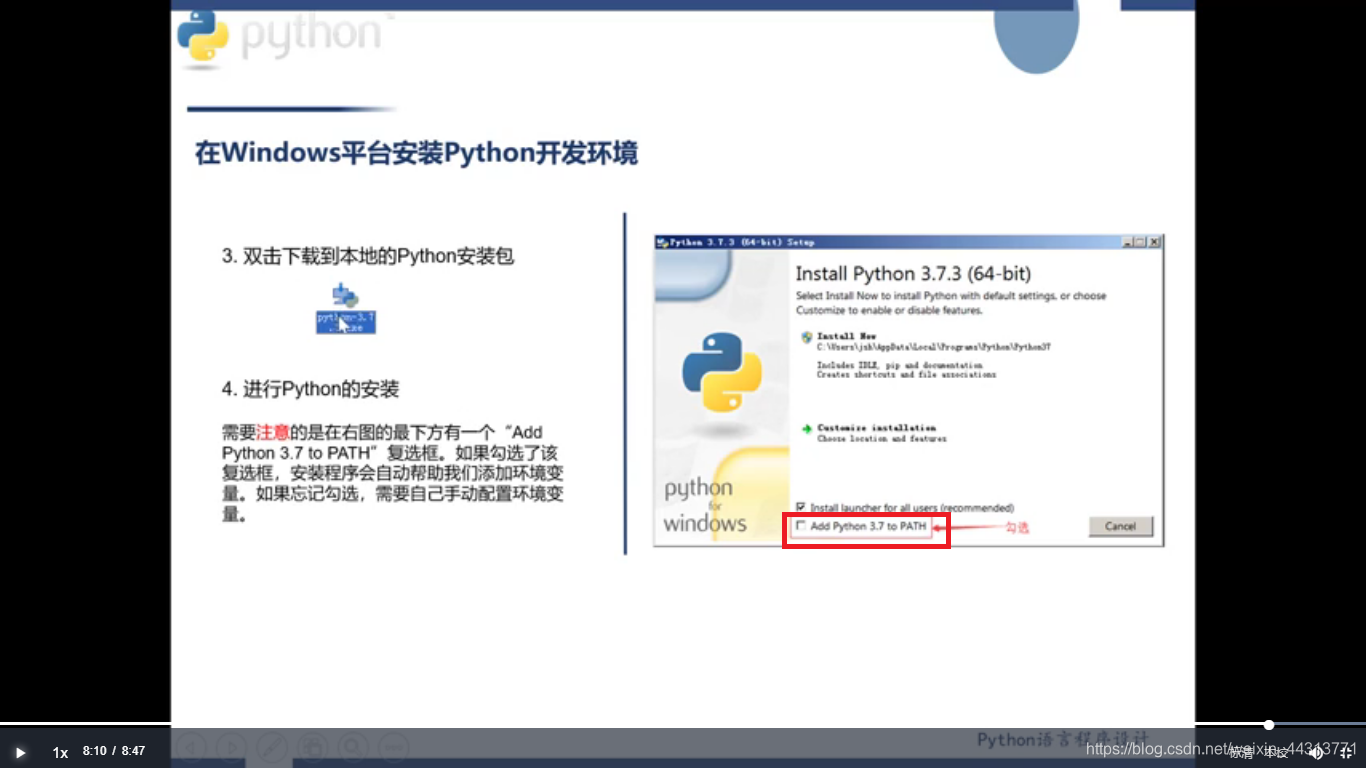The image size is (1366, 768).
Task: Click the heading 在Windows平台安装Python开发环境
Action: [416, 153]
